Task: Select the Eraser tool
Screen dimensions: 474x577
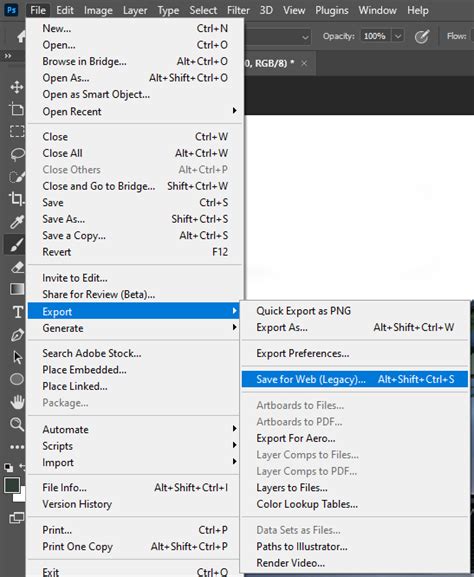Action: [x=17, y=267]
